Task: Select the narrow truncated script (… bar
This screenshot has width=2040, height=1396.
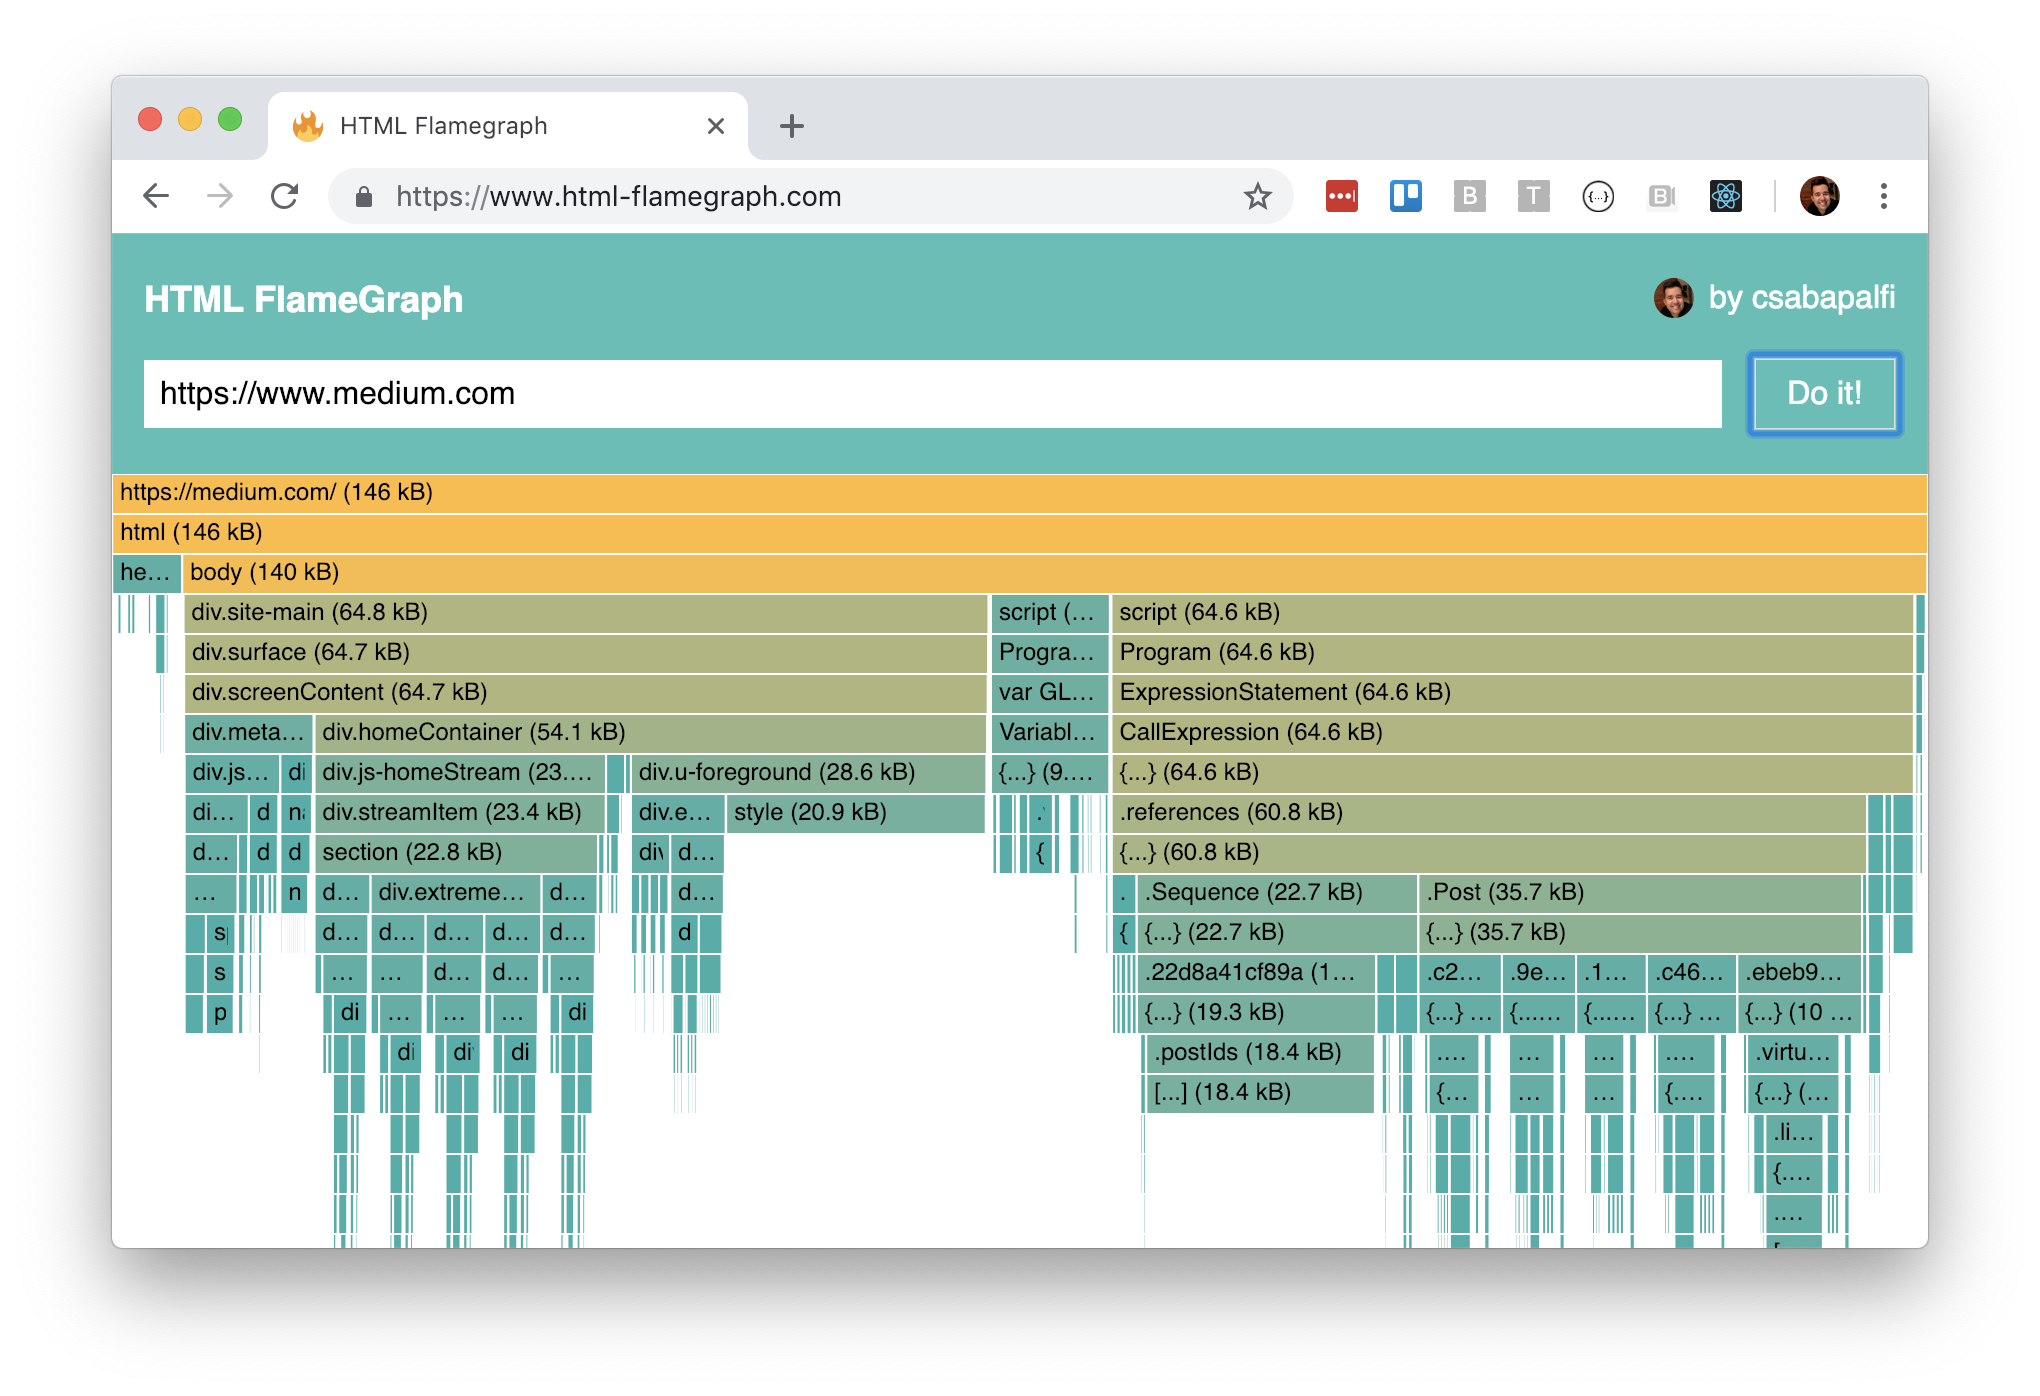Action: (x=1049, y=613)
